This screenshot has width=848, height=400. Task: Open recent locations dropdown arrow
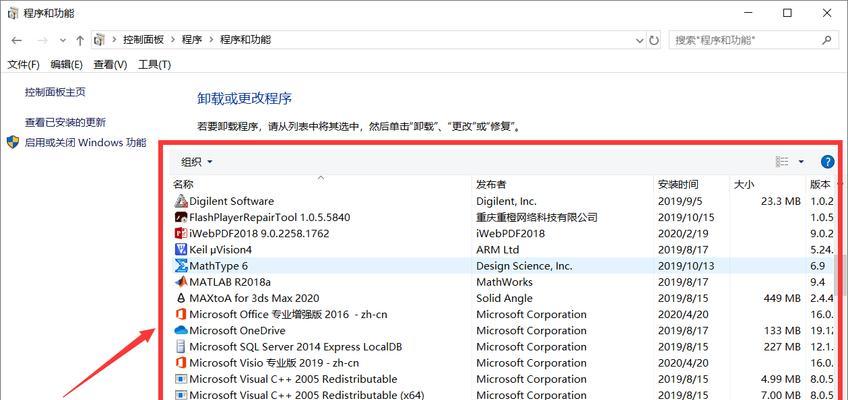63,40
